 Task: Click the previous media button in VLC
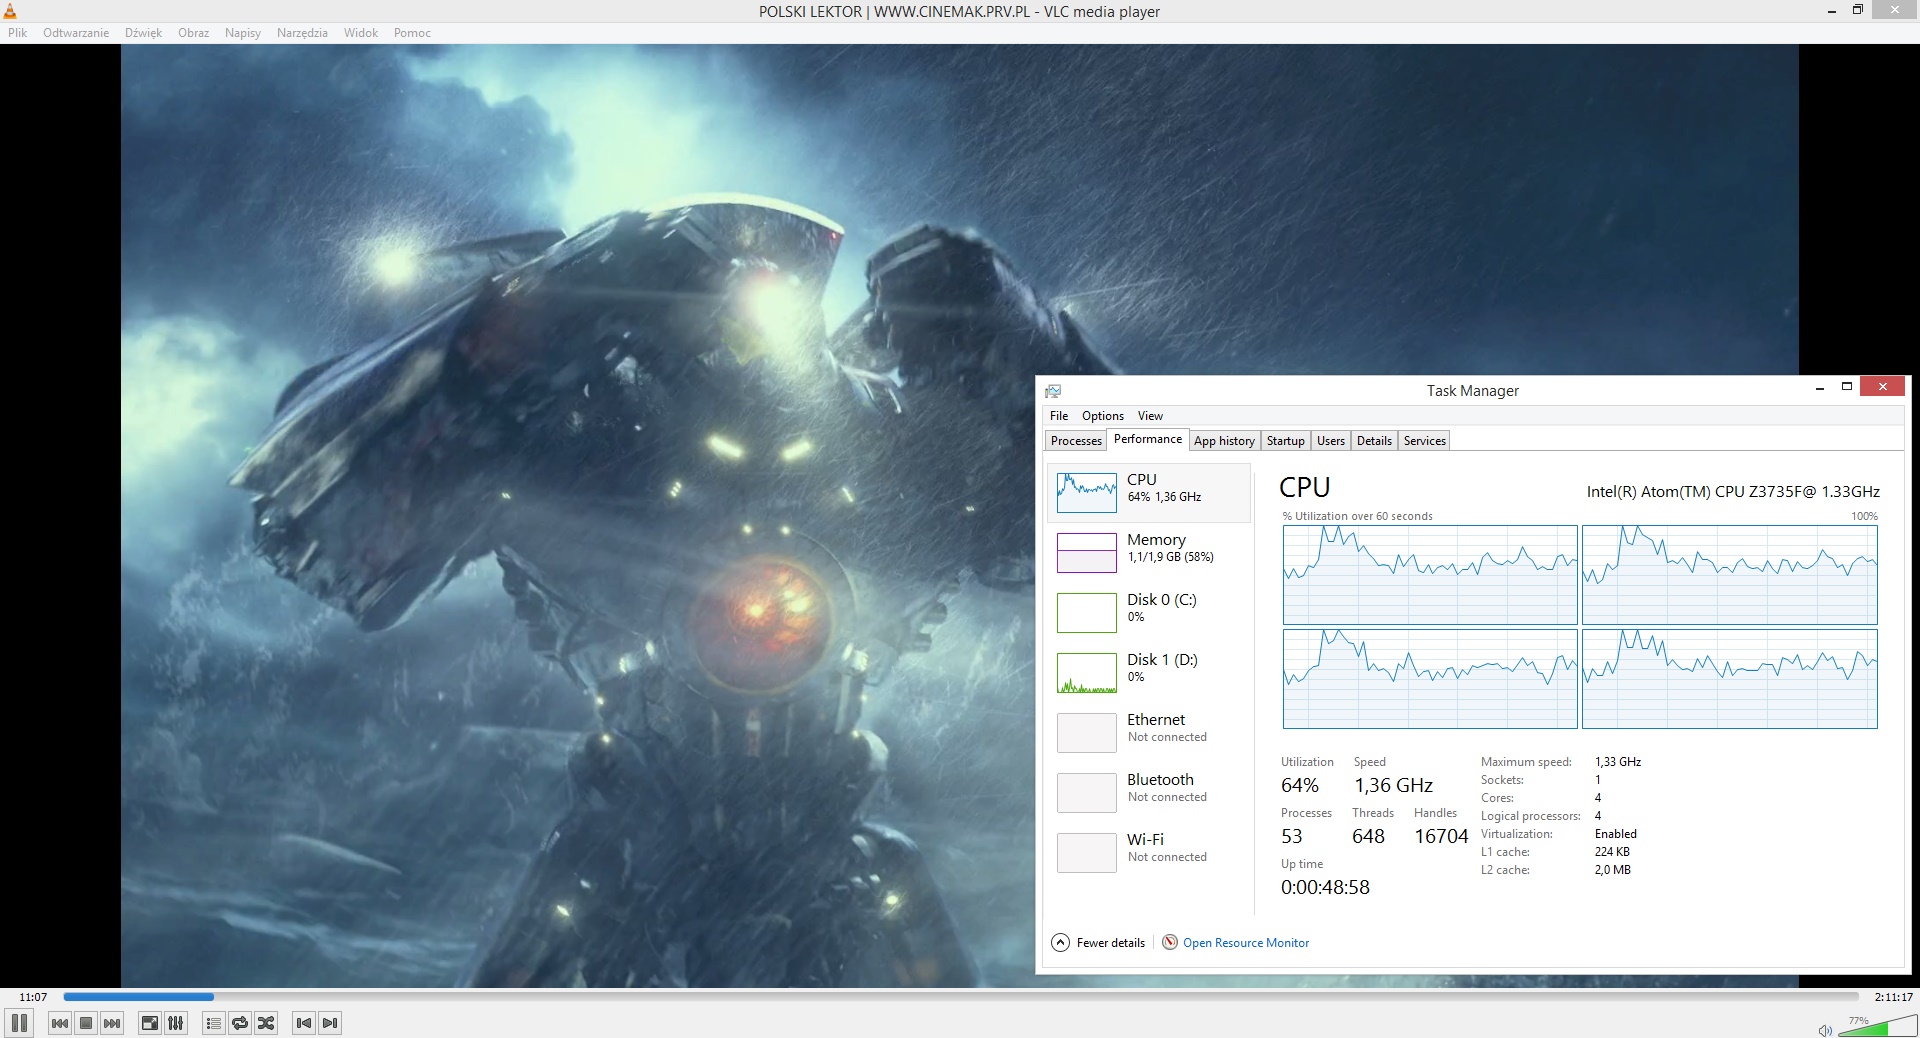(60, 1023)
